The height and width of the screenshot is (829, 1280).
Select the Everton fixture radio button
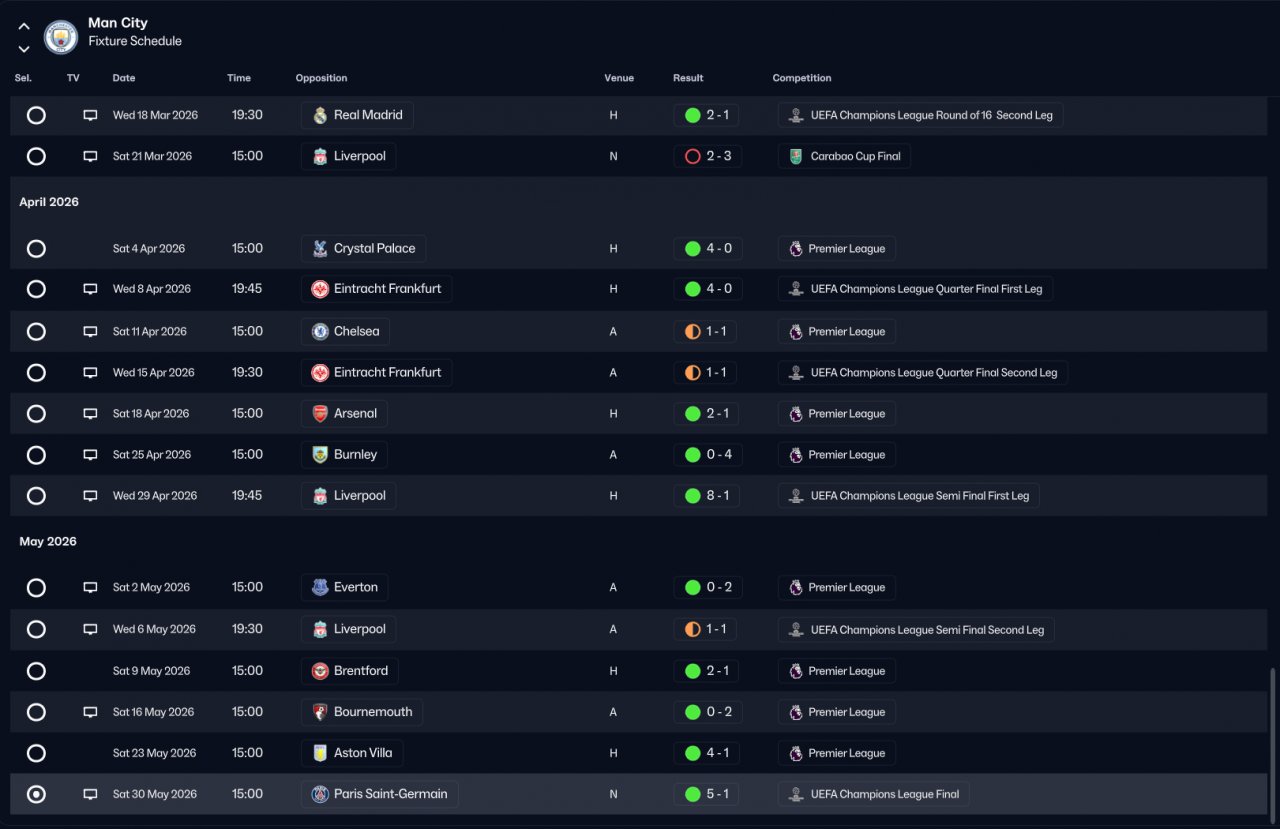pyautogui.click(x=36, y=588)
